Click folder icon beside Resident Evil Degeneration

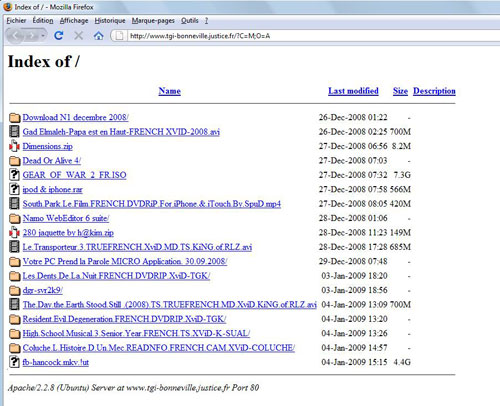pyautogui.click(x=14, y=319)
